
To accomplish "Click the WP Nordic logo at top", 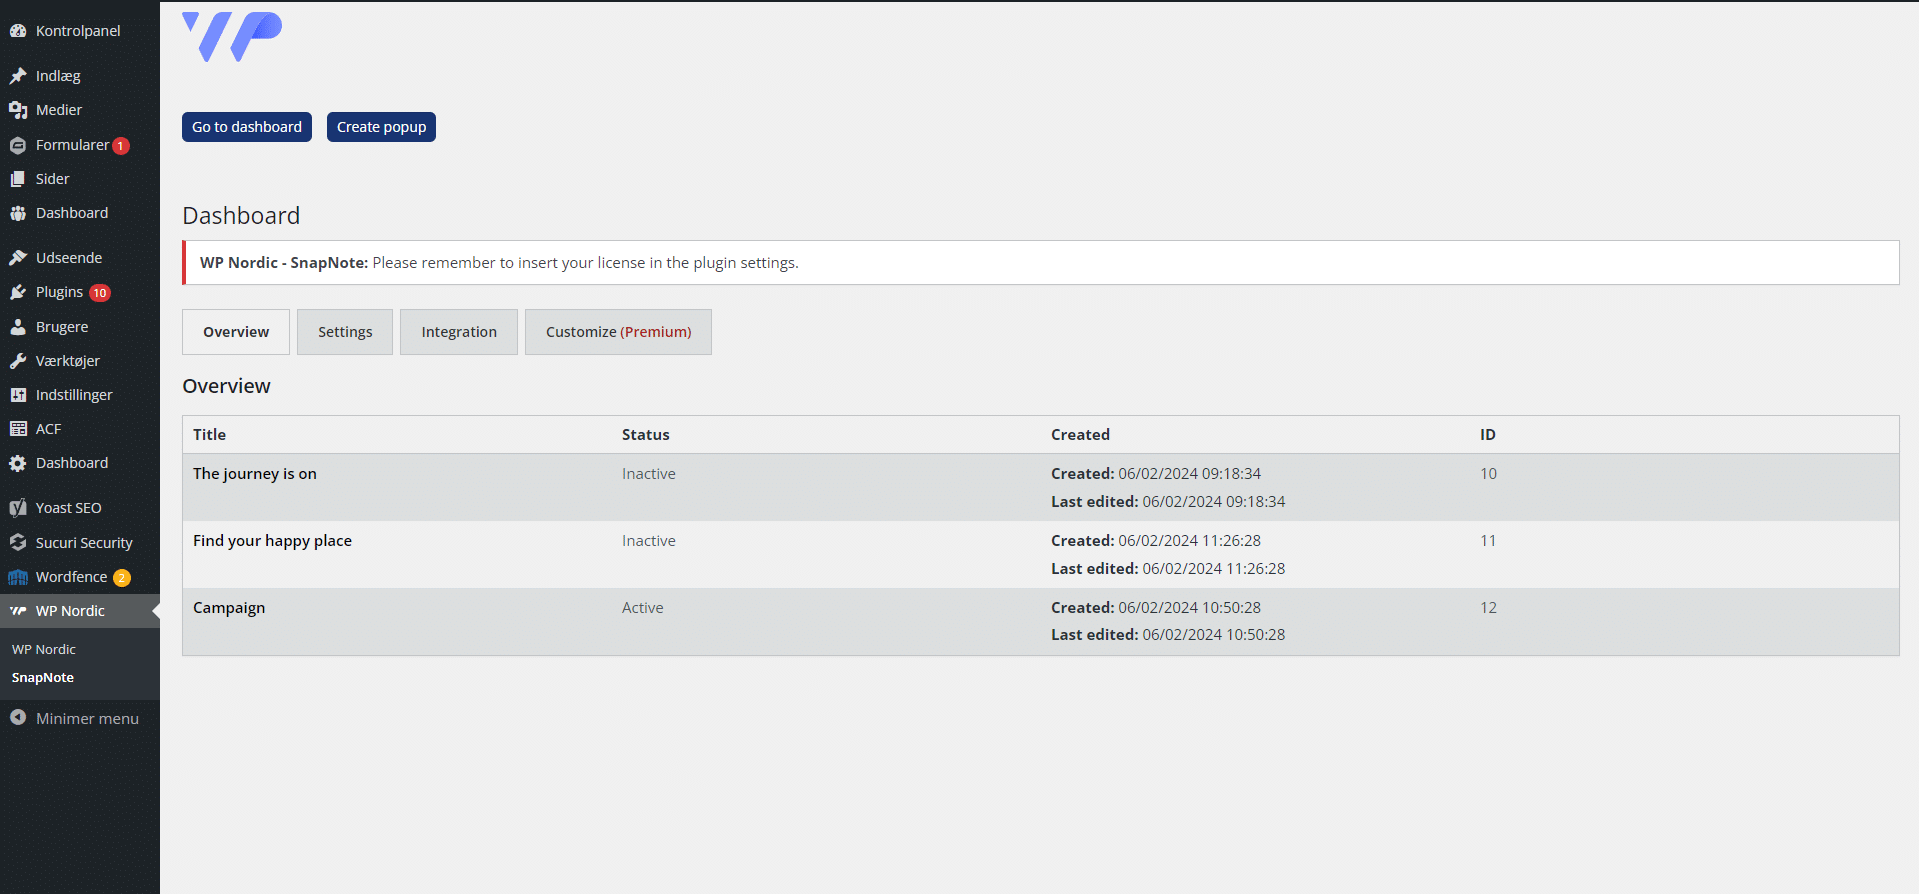I will 232,37.
